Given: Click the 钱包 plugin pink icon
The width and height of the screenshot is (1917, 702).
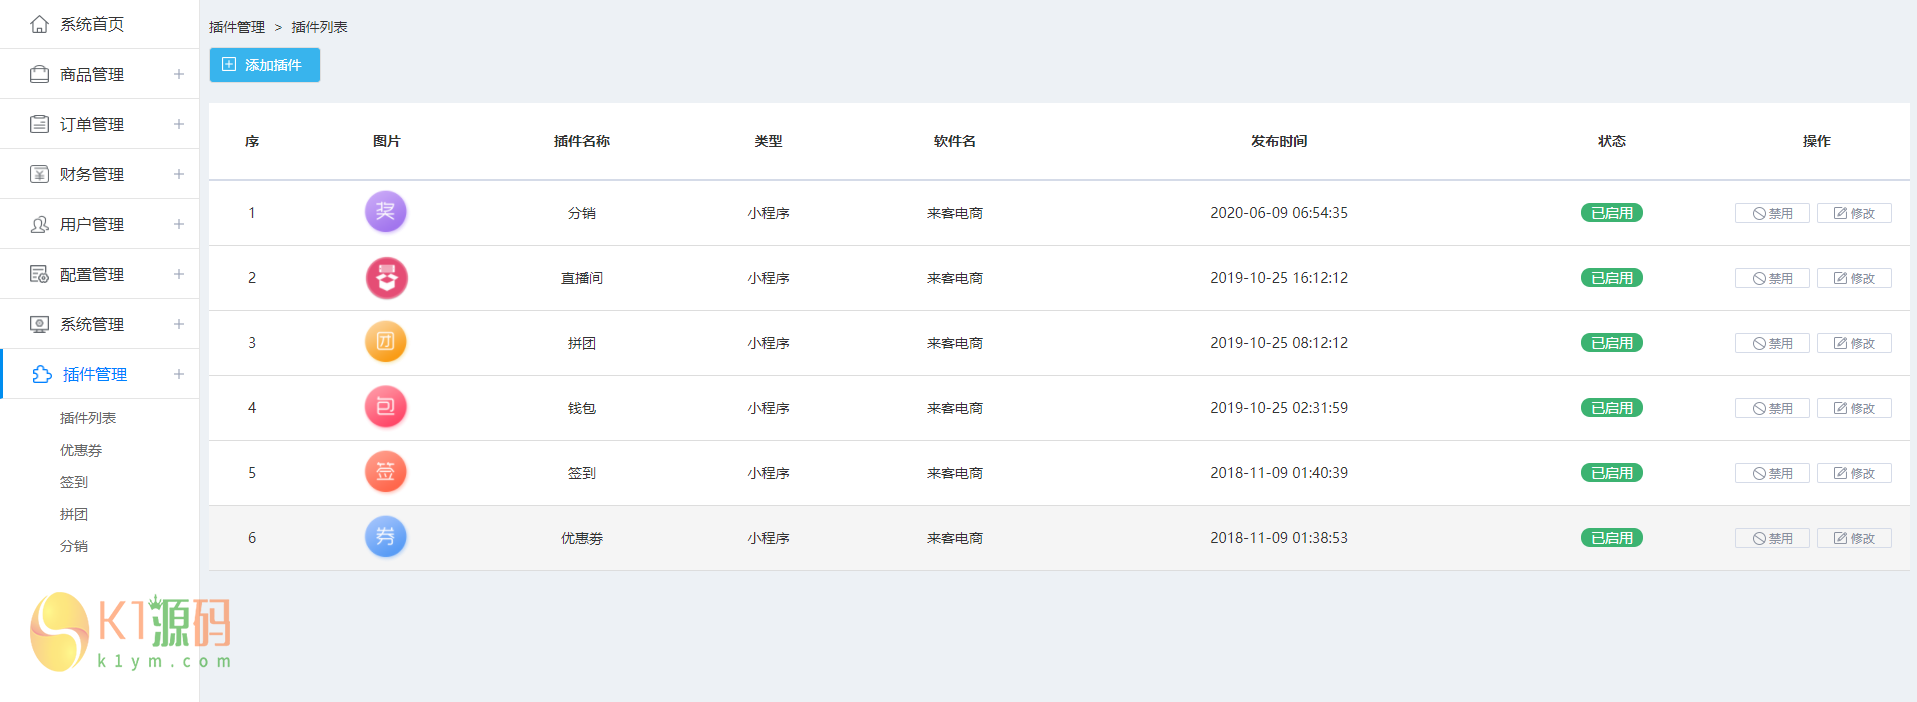Looking at the screenshot, I should click(386, 407).
